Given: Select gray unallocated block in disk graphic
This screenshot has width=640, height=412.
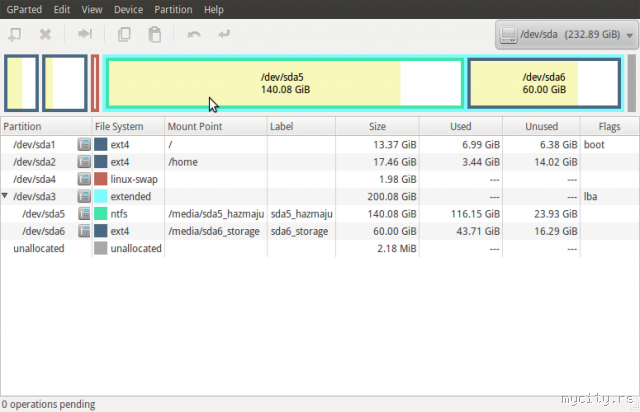Looking at the screenshot, I should tap(631, 83).
